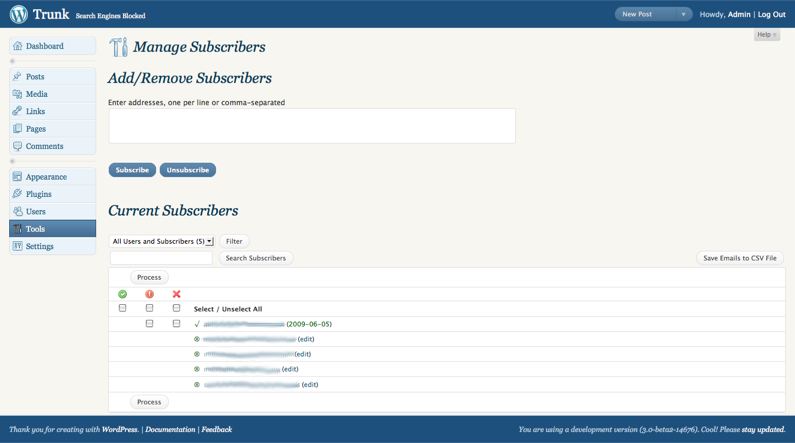Expand the Help tab

[767, 34]
